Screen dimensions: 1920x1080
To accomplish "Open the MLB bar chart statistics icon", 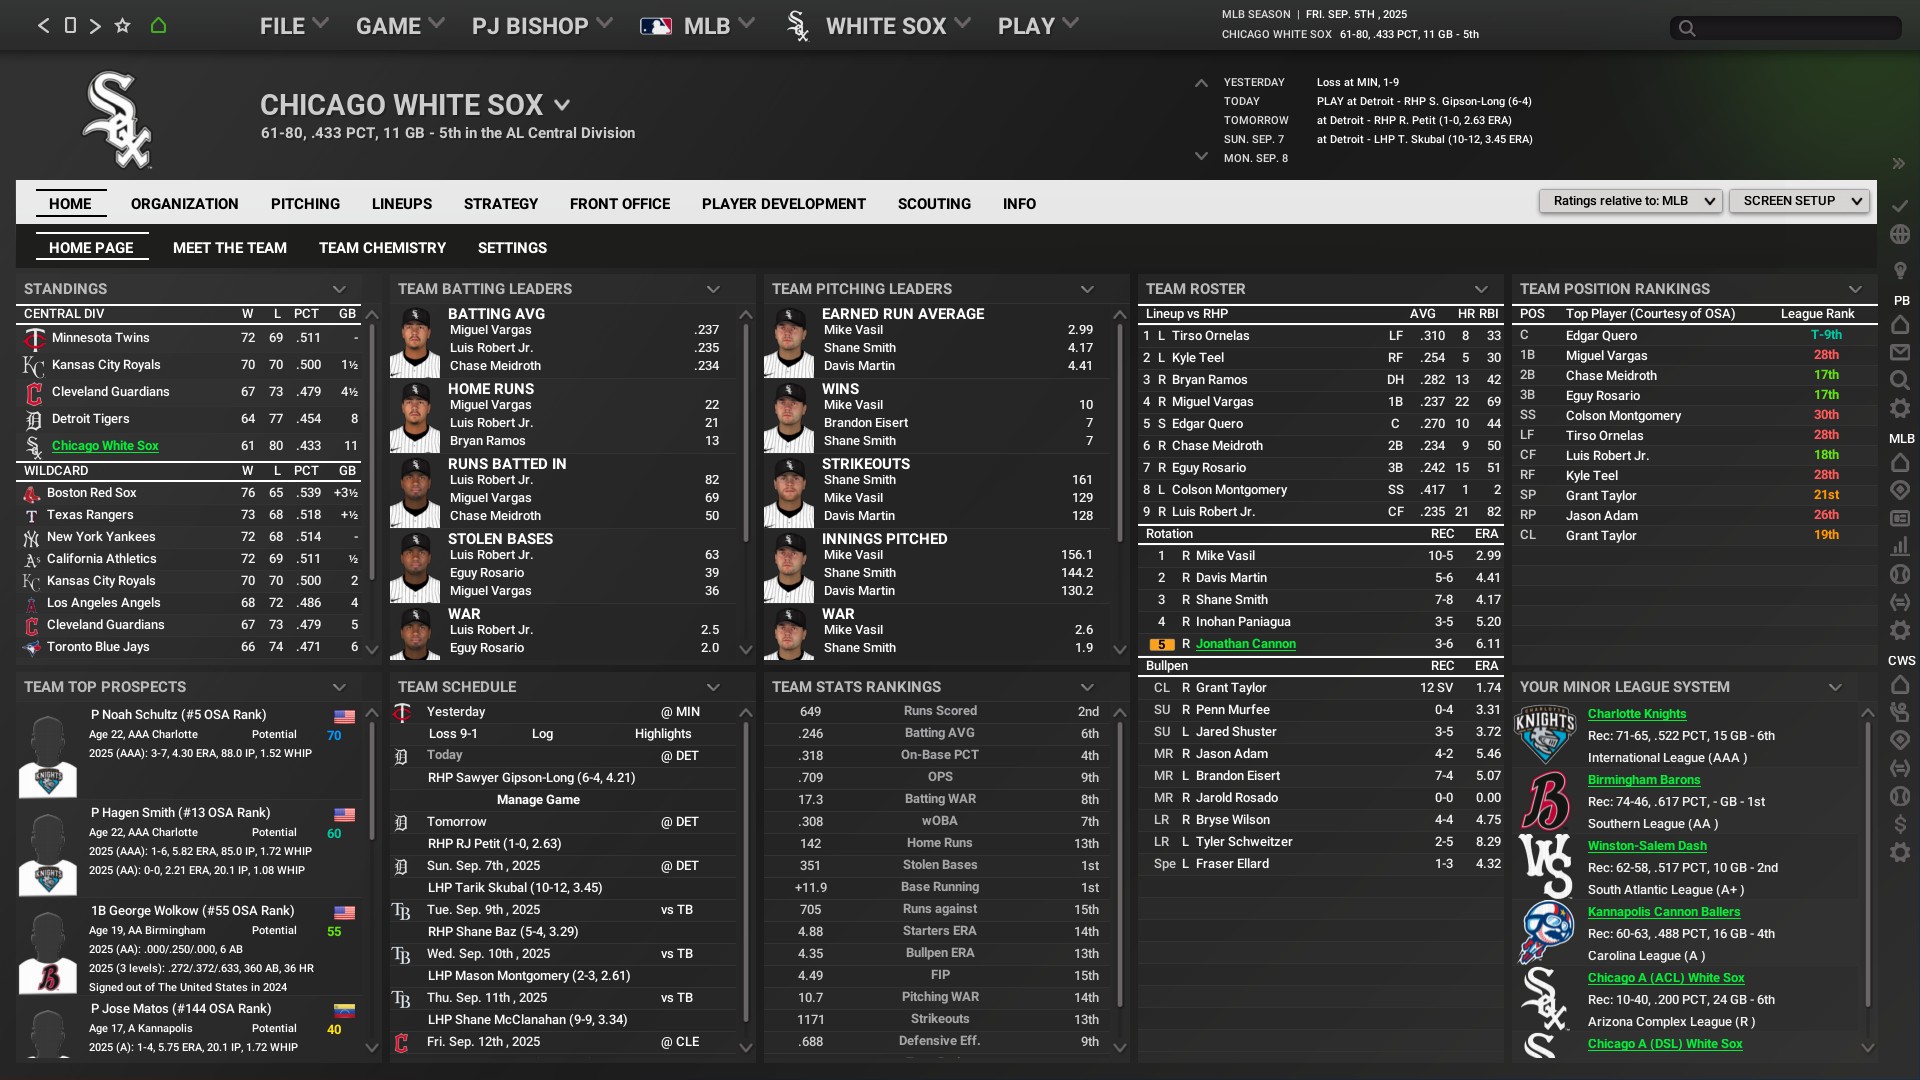I will [x=1900, y=546].
